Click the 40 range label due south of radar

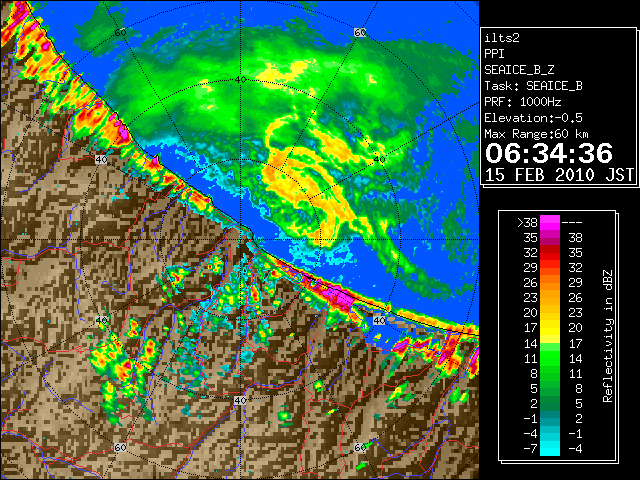[x=240, y=400]
